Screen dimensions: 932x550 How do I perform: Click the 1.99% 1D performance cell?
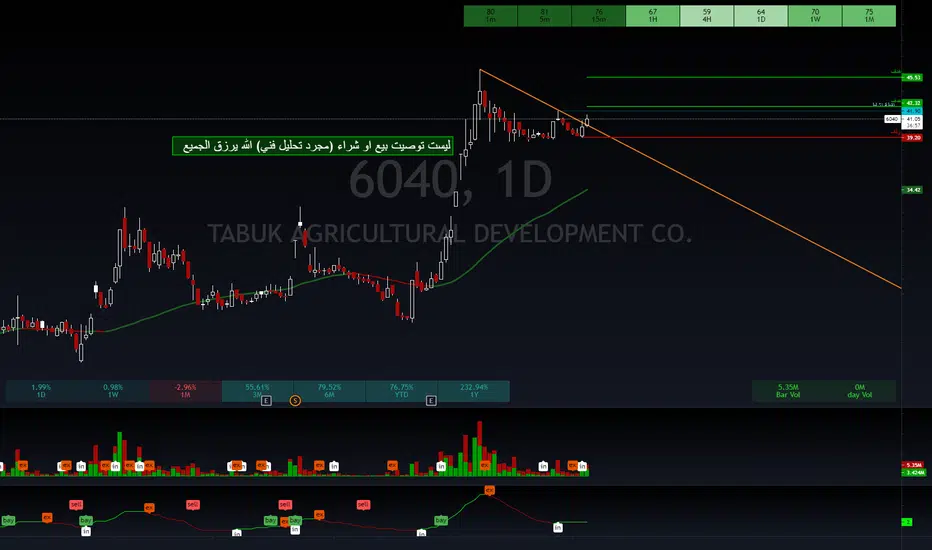click(41, 391)
